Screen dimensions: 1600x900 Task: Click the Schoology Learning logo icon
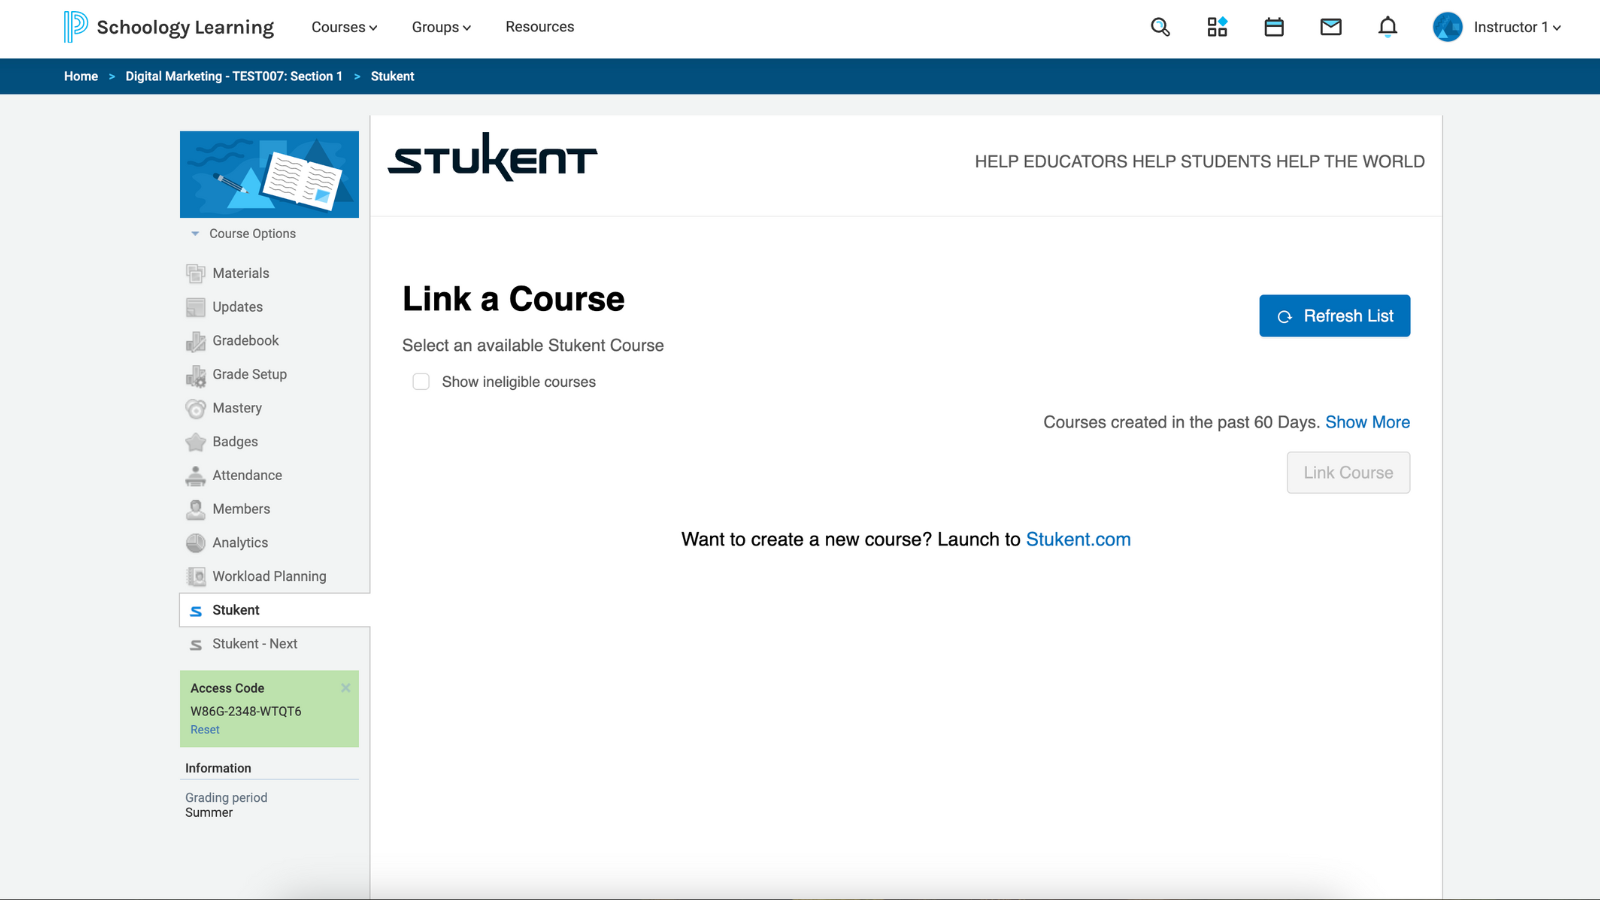(x=75, y=27)
